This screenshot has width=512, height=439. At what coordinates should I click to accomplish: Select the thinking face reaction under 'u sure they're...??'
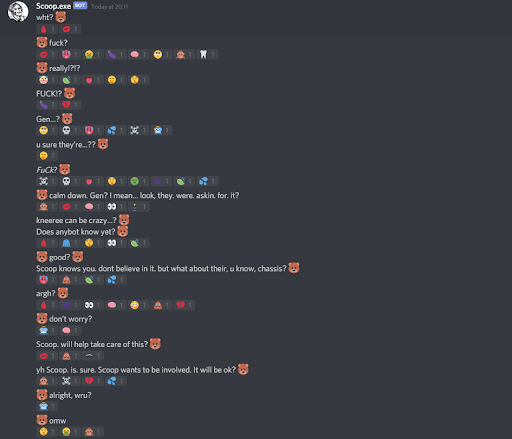pyautogui.click(x=47, y=156)
